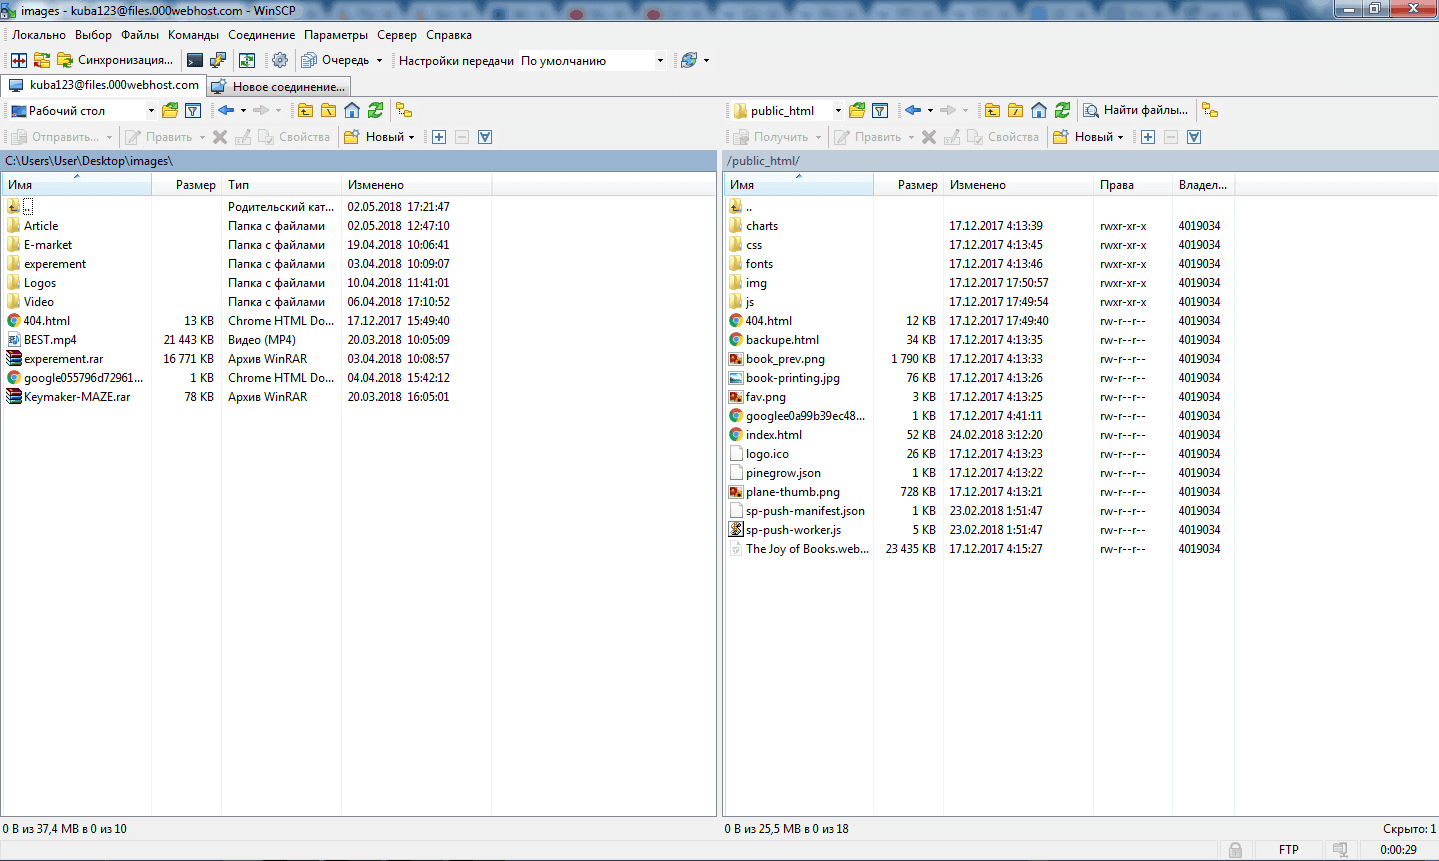The height and width of the screenshot is (861, 1439).
Task: Open session in PuTTY icon
Action: [217, 60]
